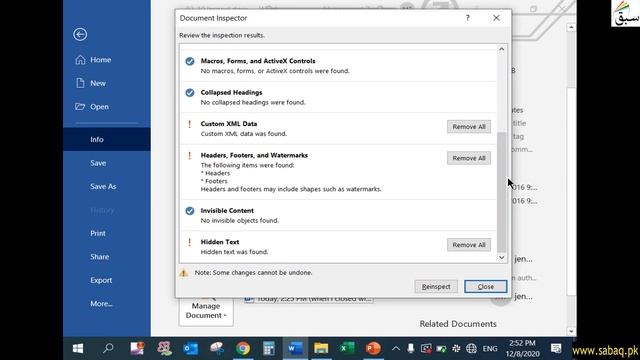Click the Macros, Forms, and ActiveX checkmark icon
The image size is (640, 360).
click(190, 61)
